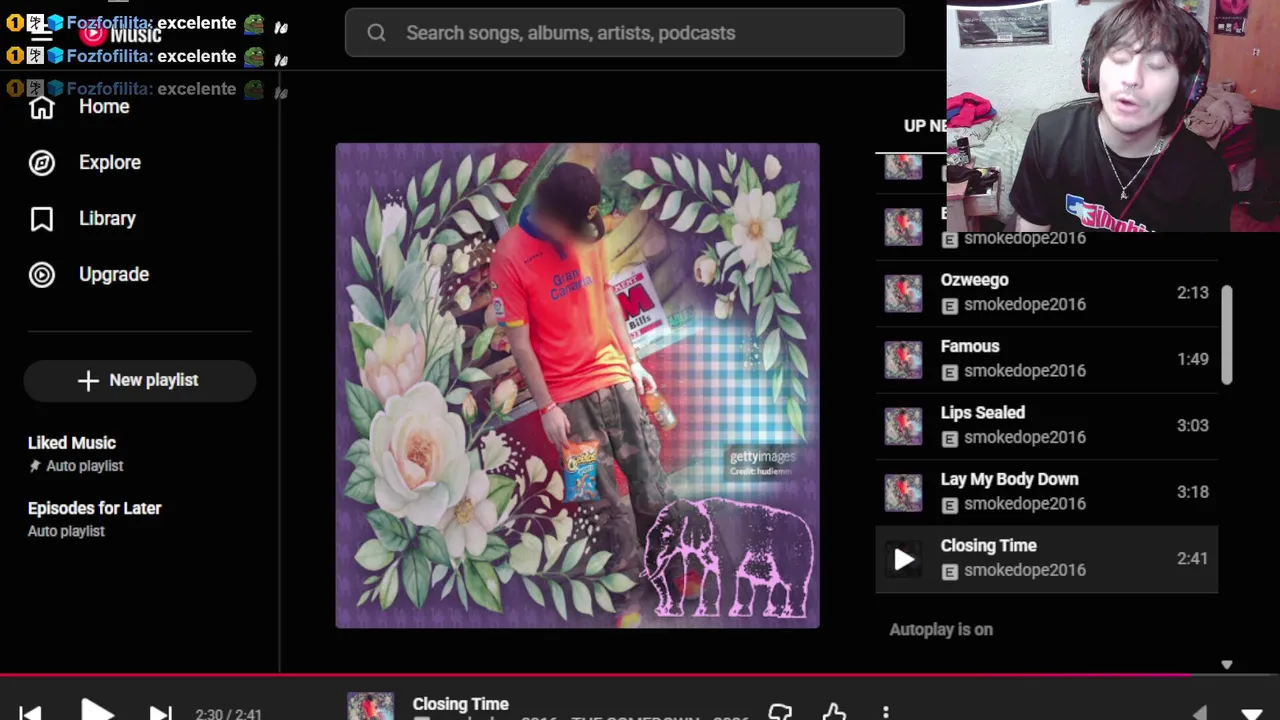The image size is (1280, 720).
Task: Like the current song
Action: (x=834, y=712)
